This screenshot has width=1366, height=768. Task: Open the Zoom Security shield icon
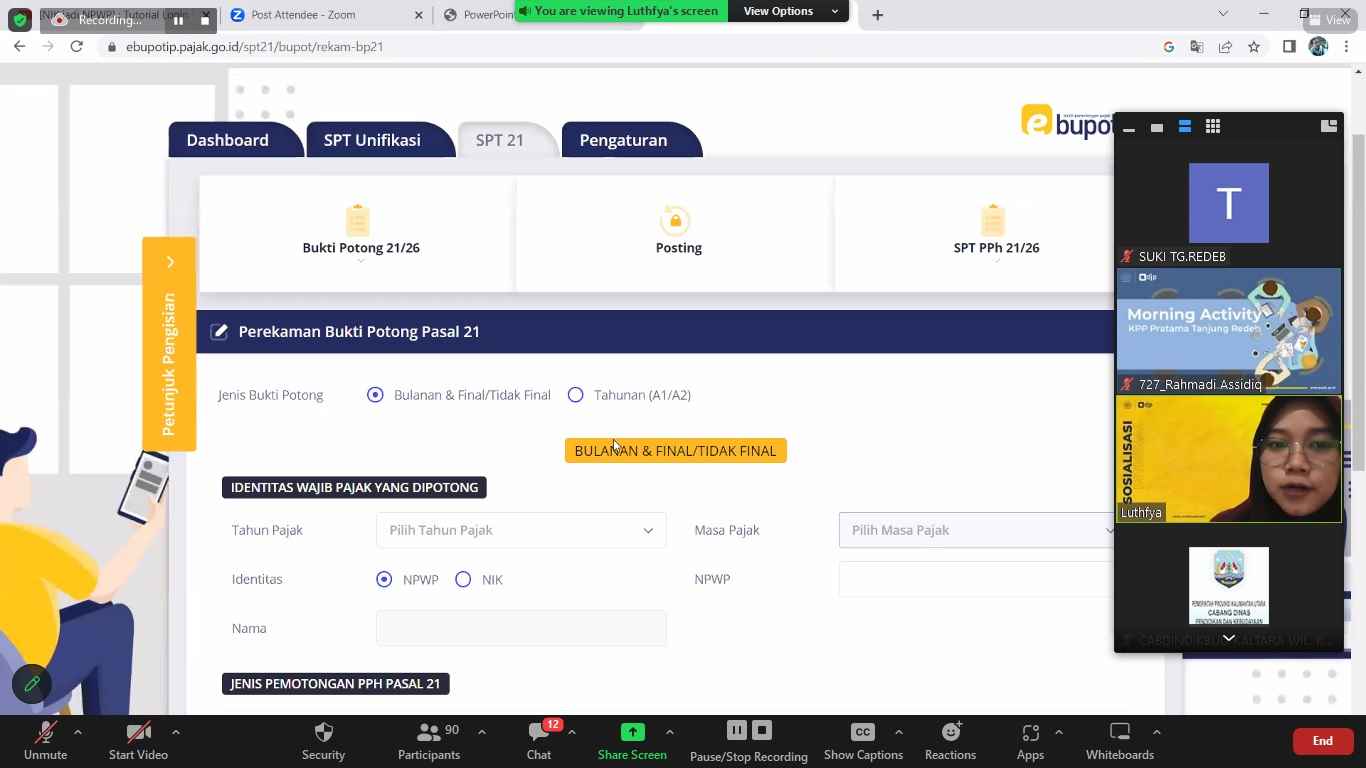coord(323,733)
